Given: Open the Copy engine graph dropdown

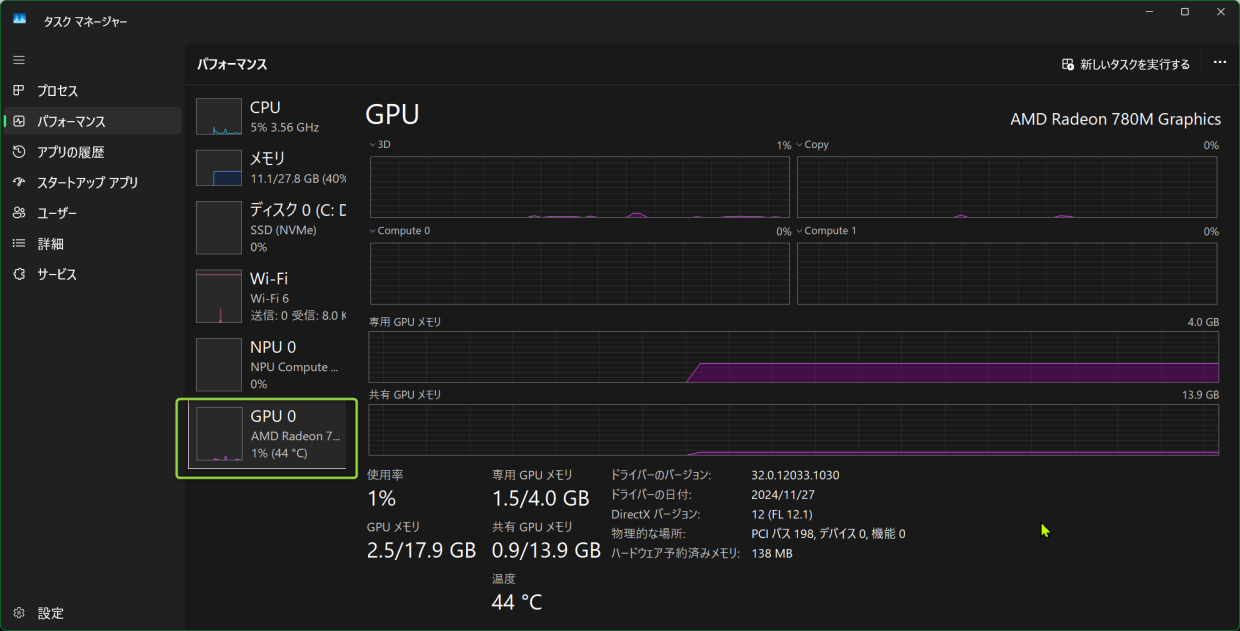Looking at the screenshot, I should (x=800, y=145).
